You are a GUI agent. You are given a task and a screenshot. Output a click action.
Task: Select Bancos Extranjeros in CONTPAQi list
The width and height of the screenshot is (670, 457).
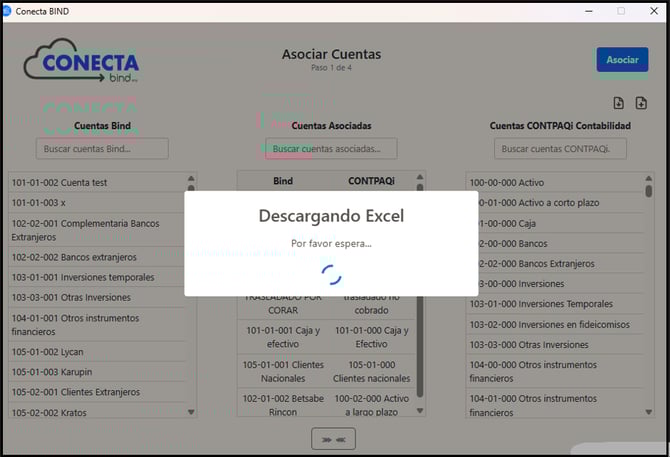click(561, 264)
